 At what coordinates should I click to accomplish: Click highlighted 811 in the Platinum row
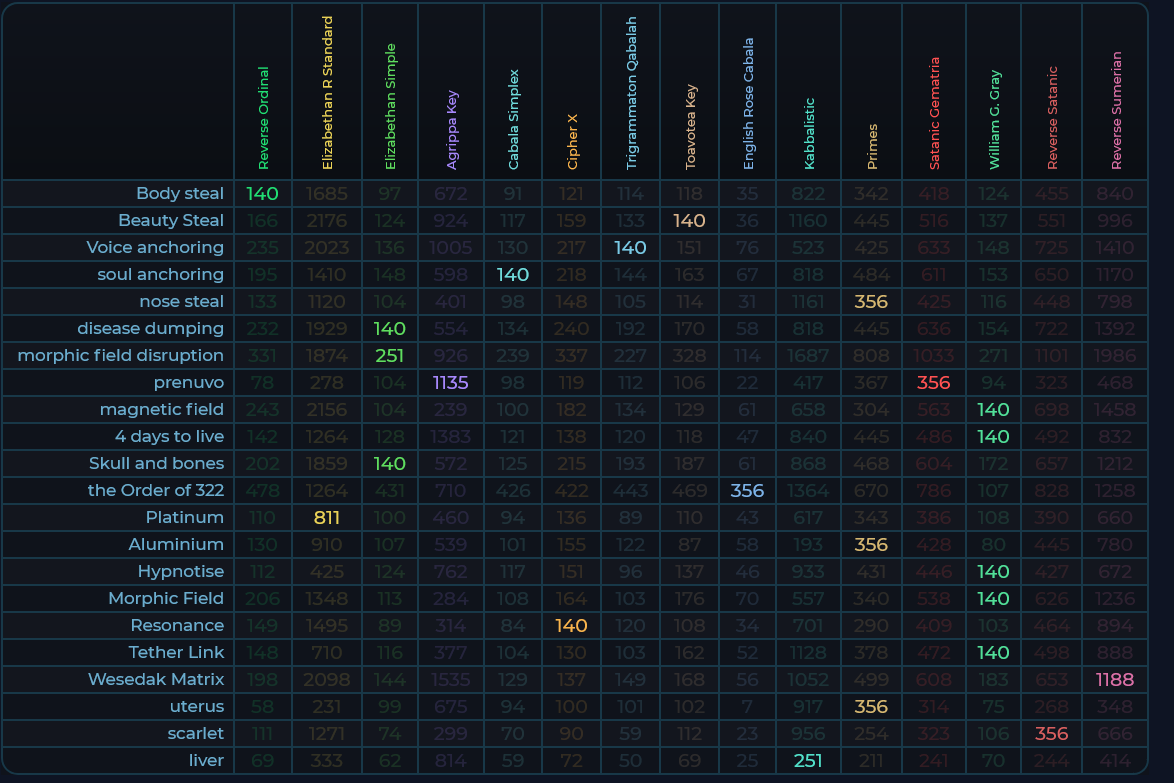(x=327, y=518)
